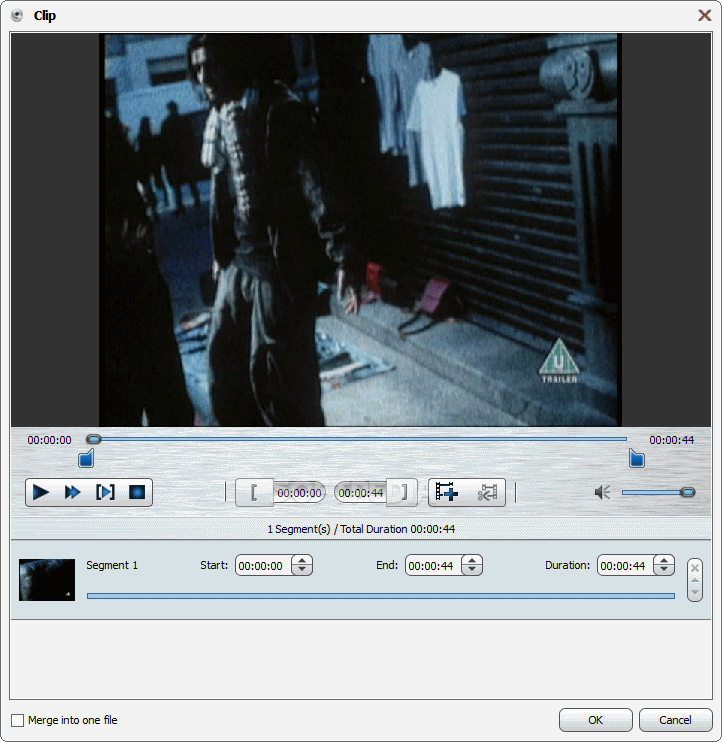Click the Segment 1 Start time input
This screenshot has height=742, width=722.
pos(263,565)
